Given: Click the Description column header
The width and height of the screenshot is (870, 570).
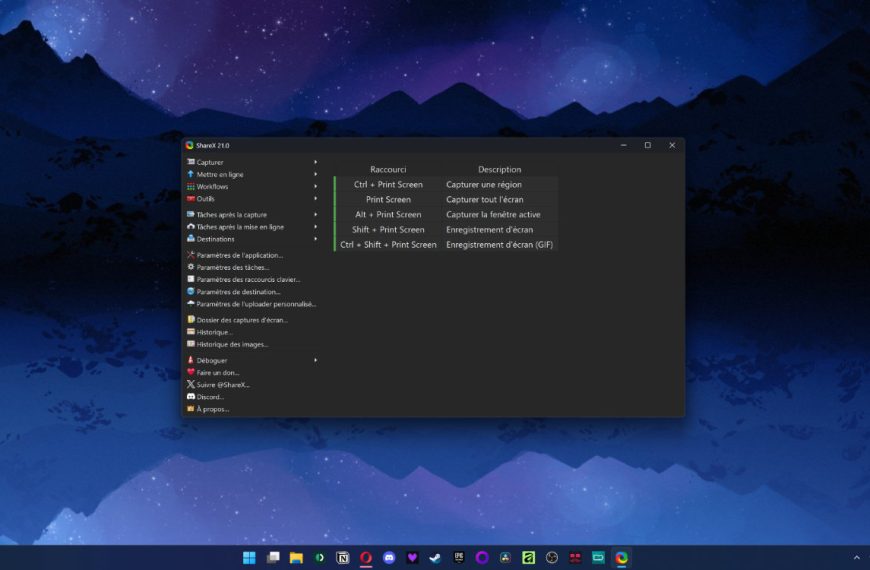Looking at the screenshot, I should click(499, 169).
